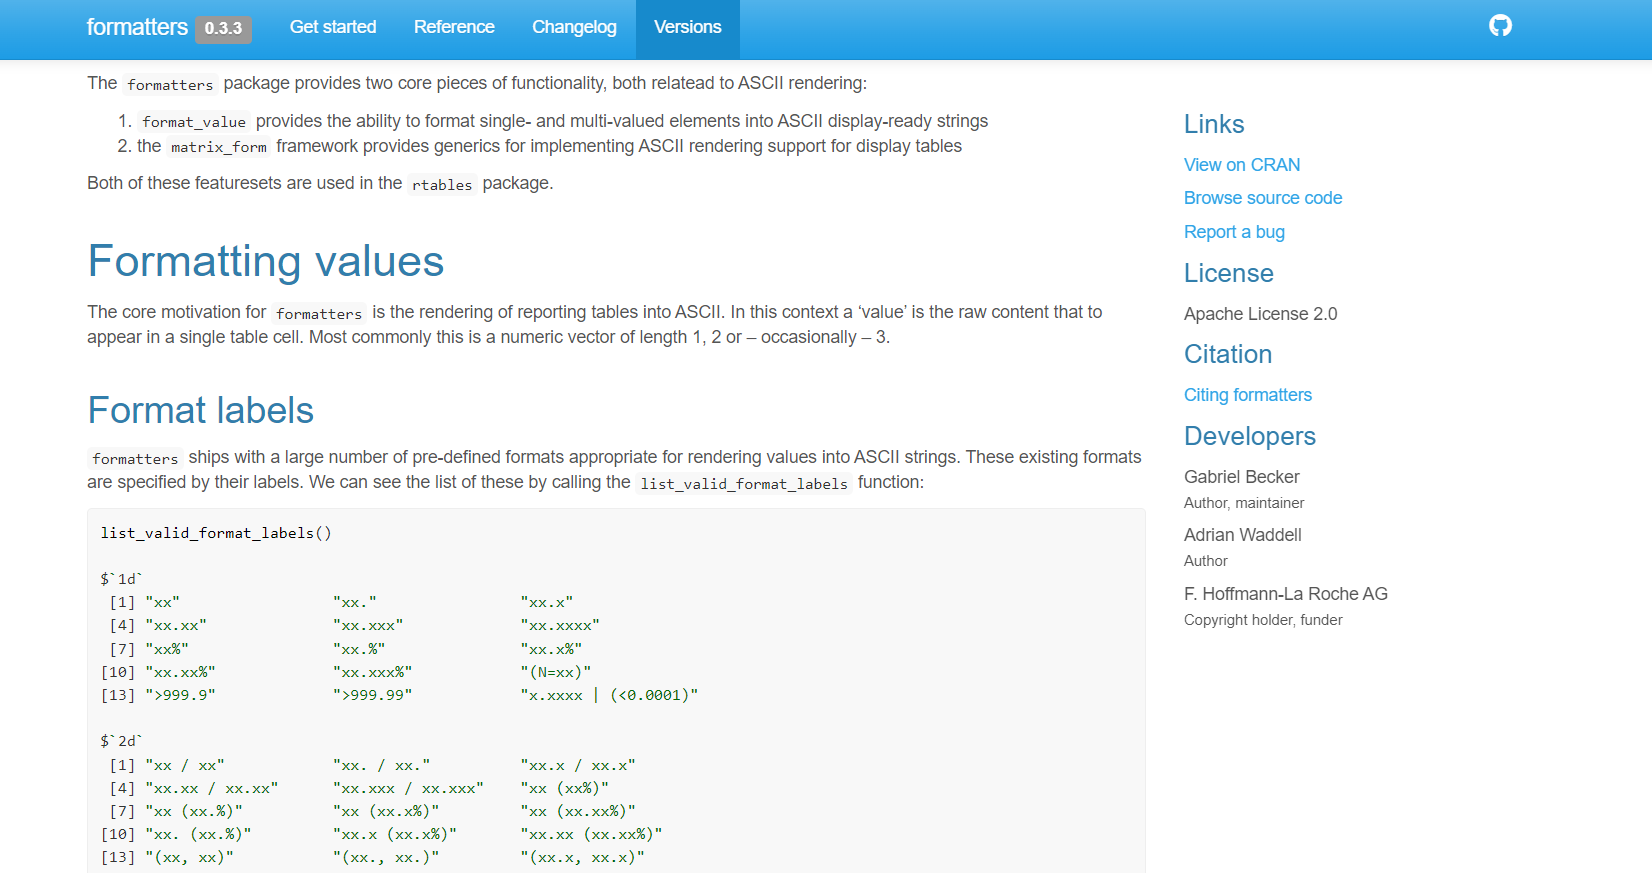Screen dimensions: 1652x873
Task: Open the GitHub repository icon
Action: [1500, 26]
